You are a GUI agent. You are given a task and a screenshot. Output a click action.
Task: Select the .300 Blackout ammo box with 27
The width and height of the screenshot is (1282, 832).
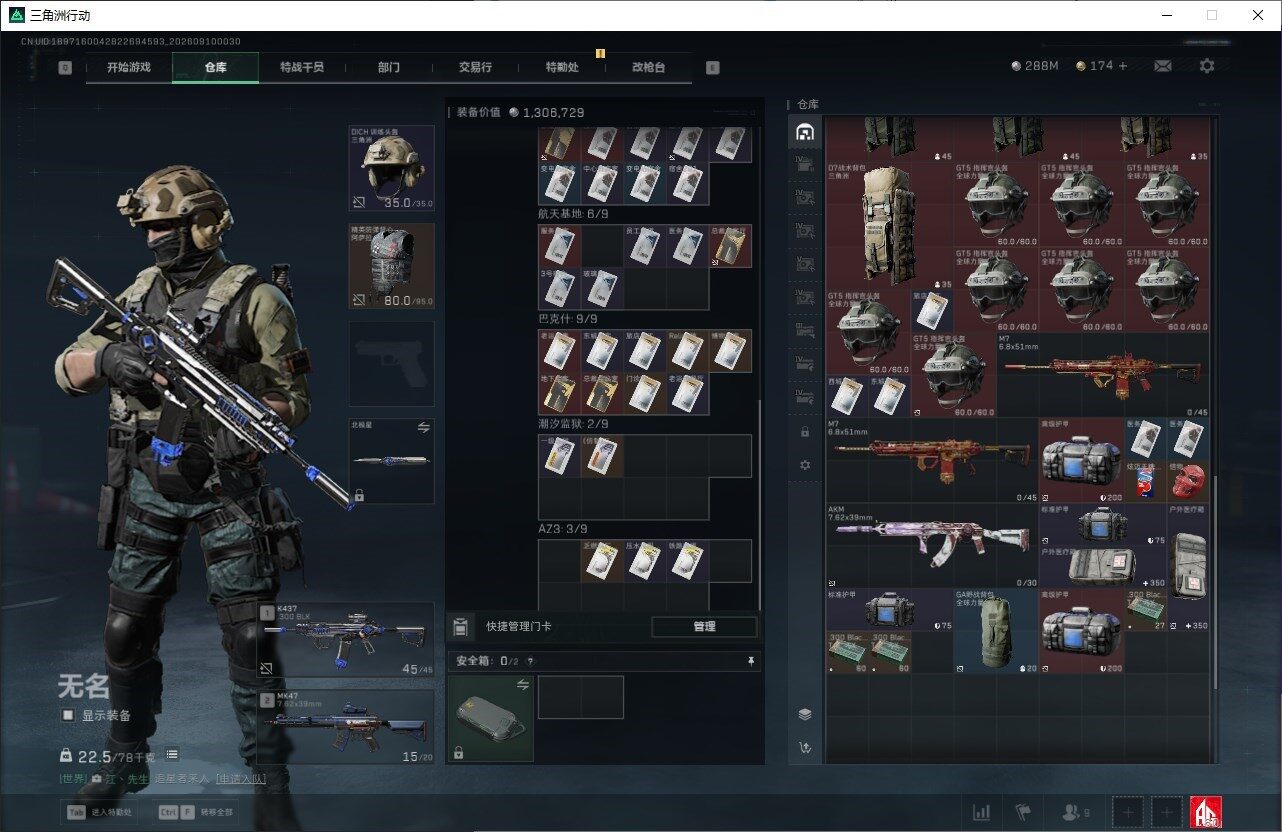(x=1145, y=609)
